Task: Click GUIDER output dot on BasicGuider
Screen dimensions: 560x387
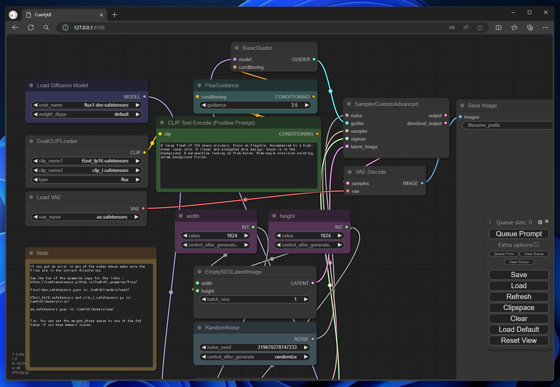Action: (314, 59)
